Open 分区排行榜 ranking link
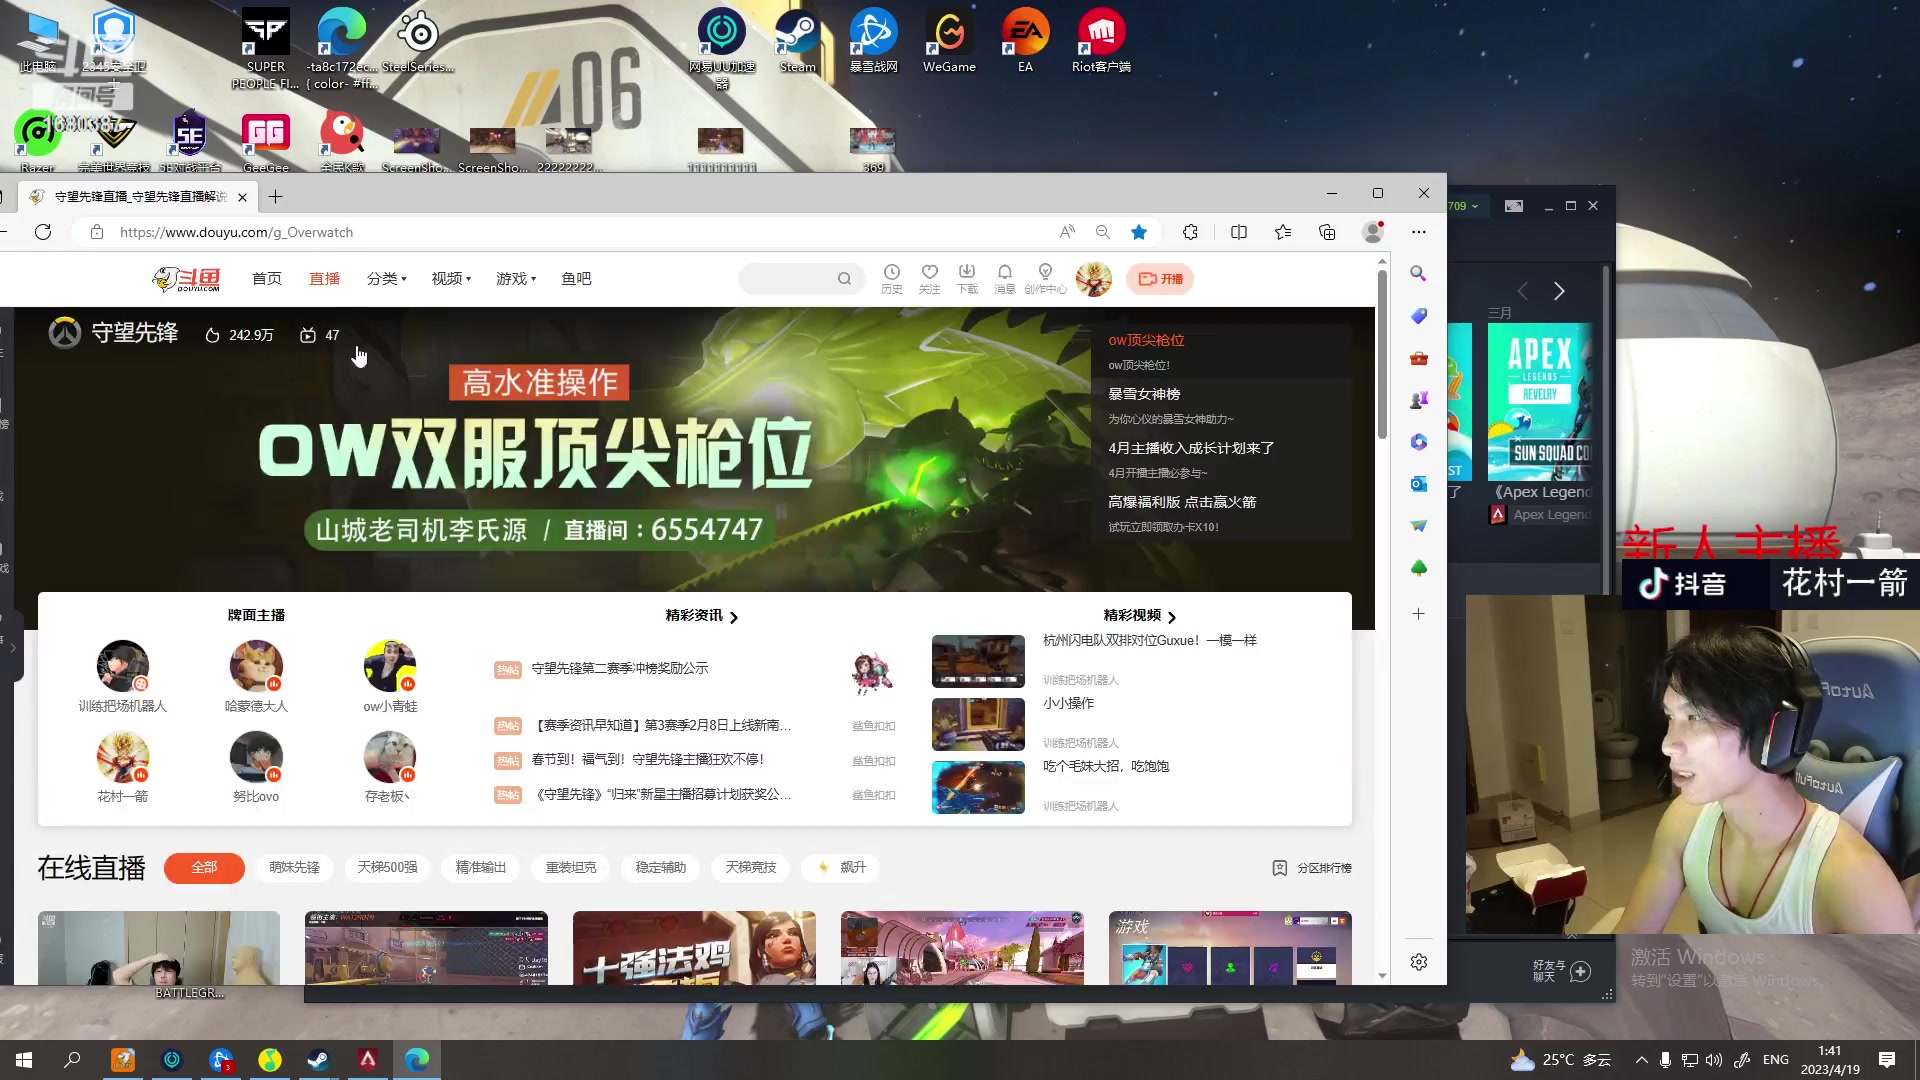 [x=1312, y=868]
